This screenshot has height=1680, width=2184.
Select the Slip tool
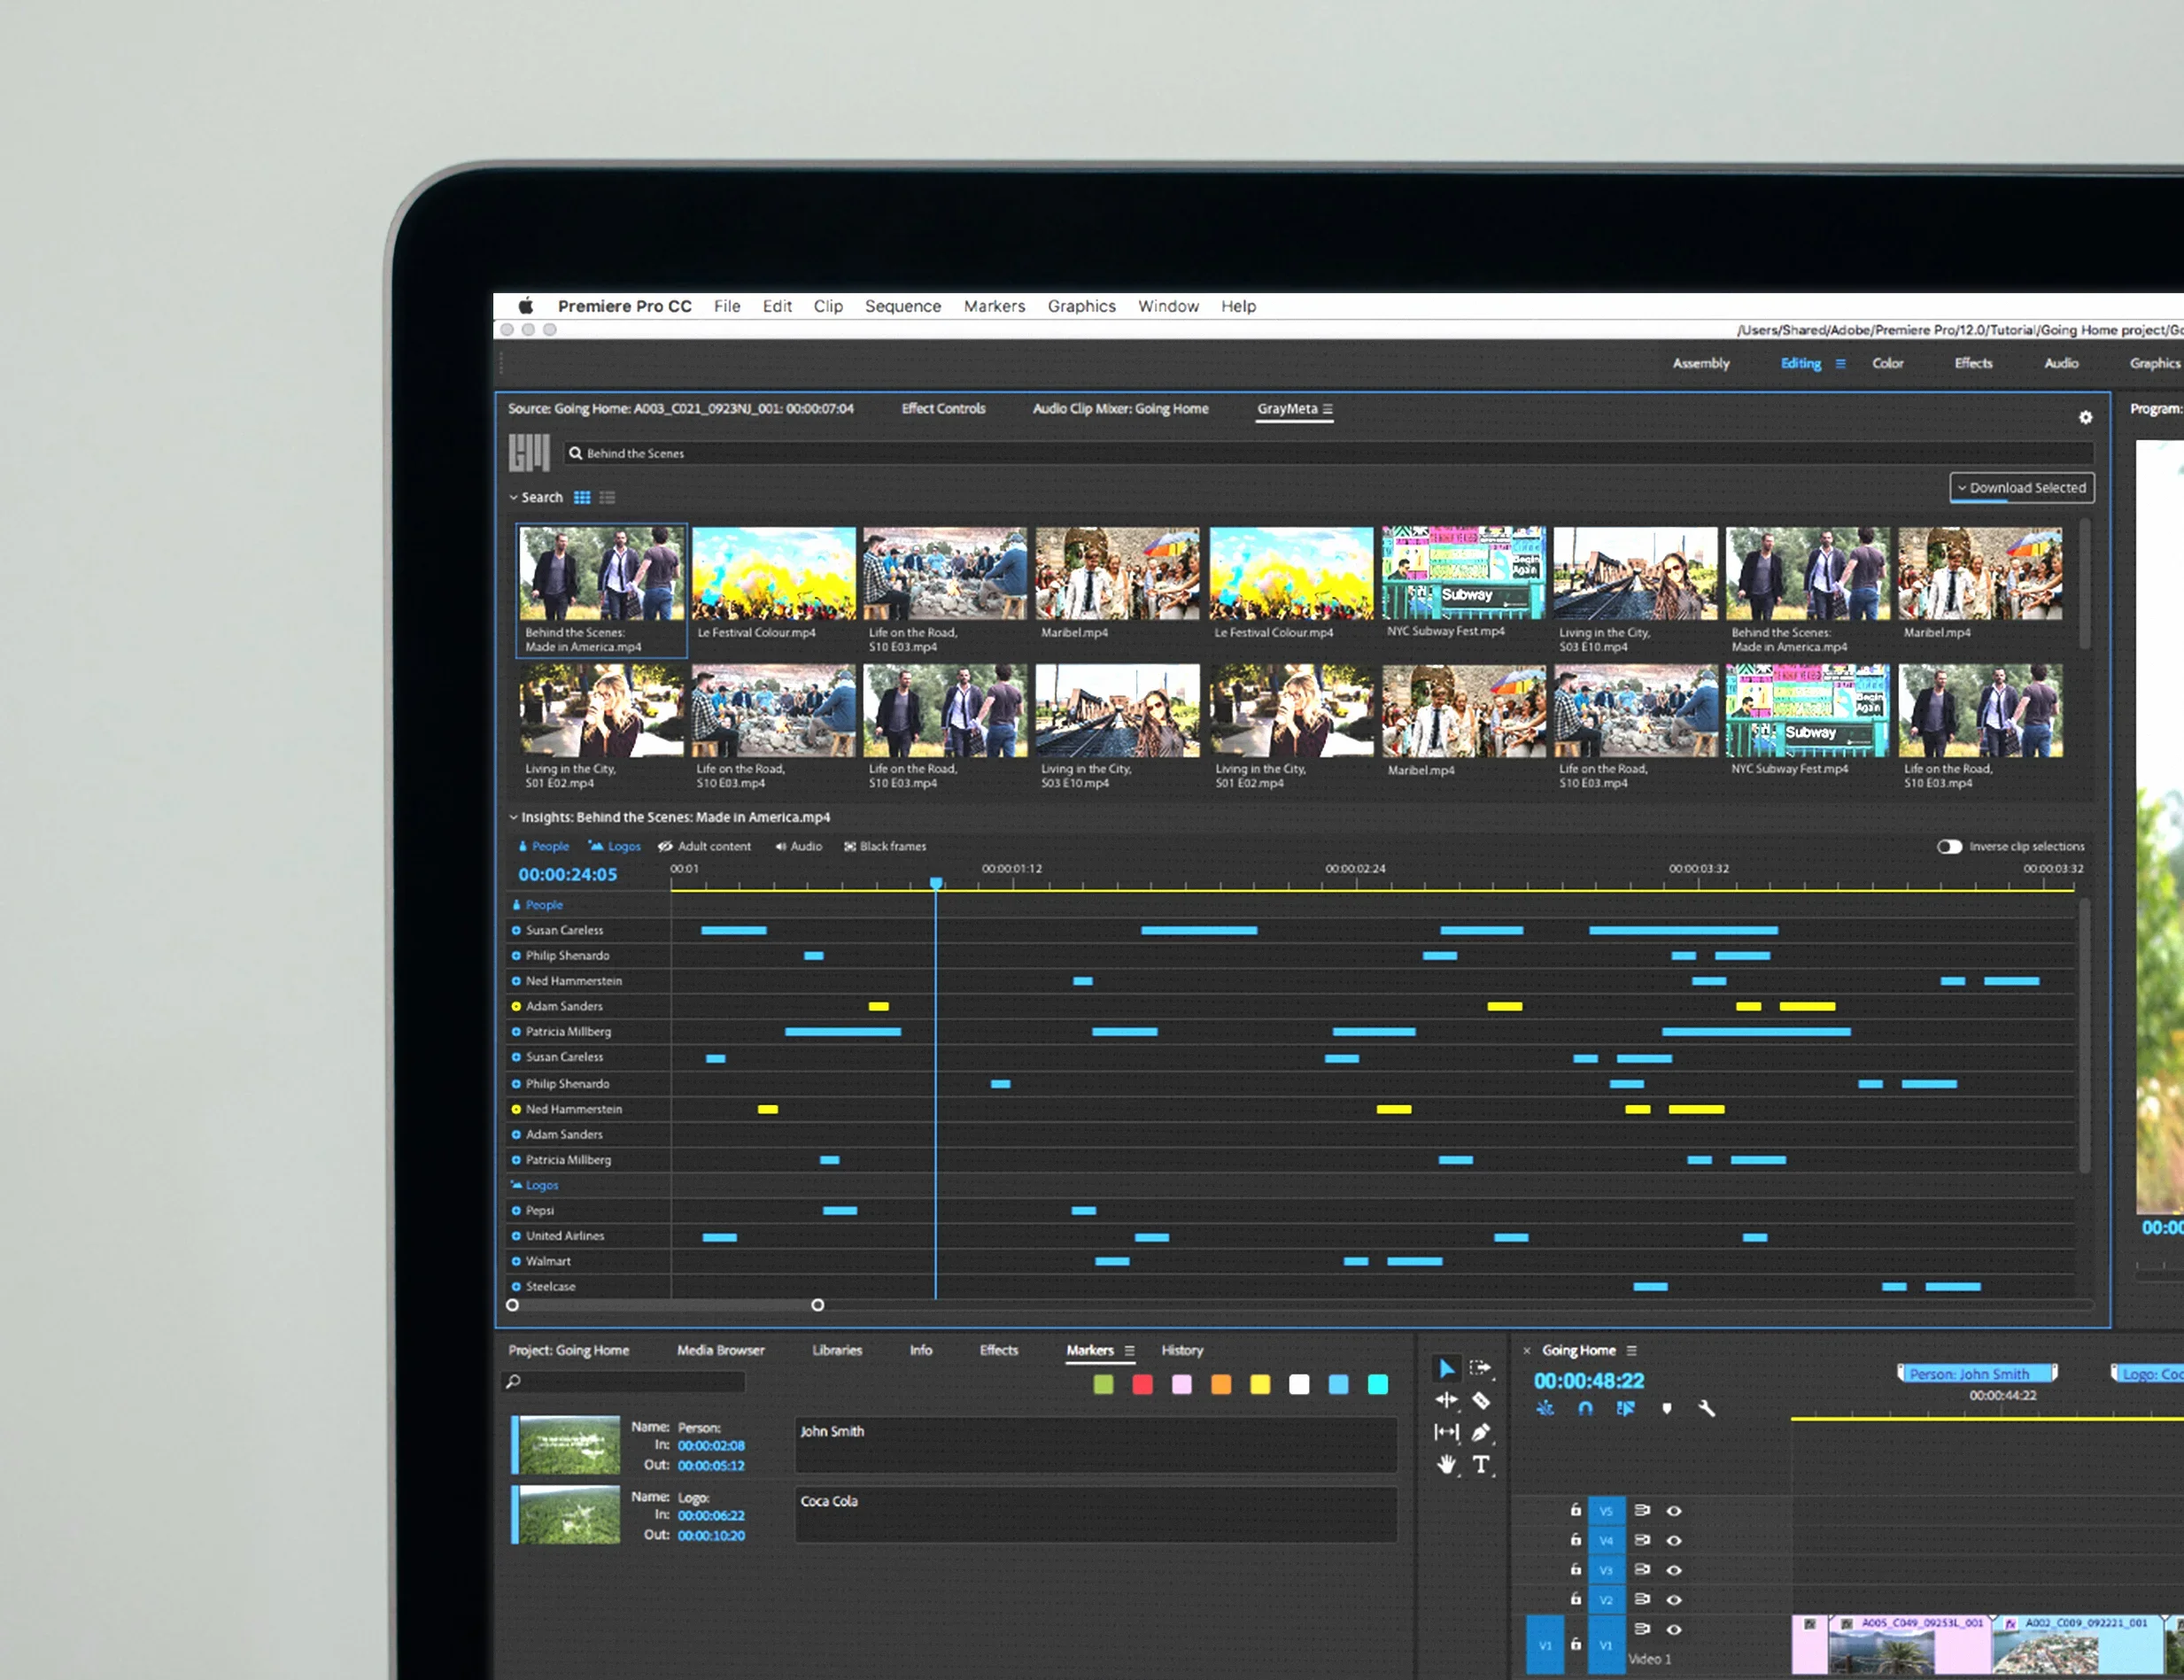click(1446, 1432)
